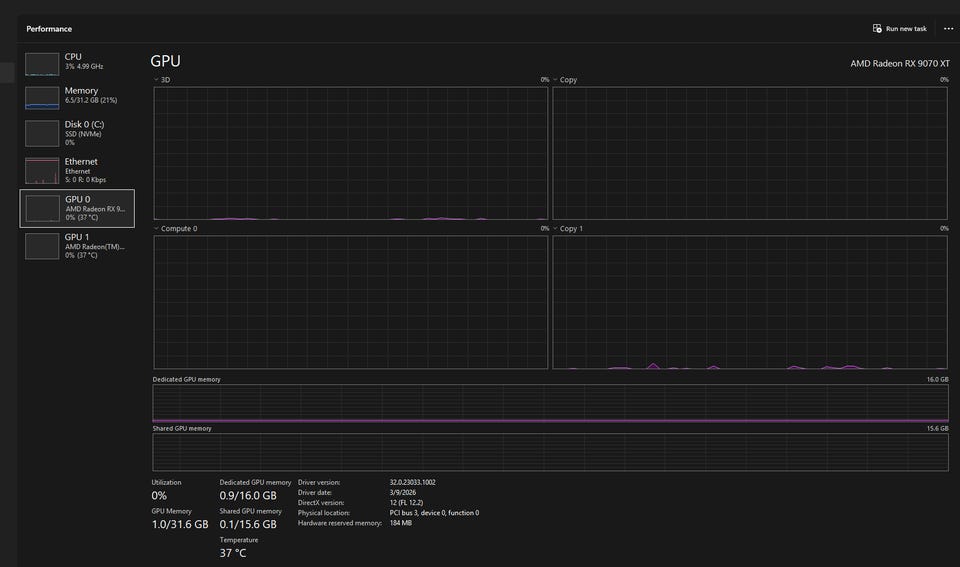Click DirectX version 12 (FL 12.2)
Image resolution: width=960 pixels, height=567 pixels.
point(407,503)
